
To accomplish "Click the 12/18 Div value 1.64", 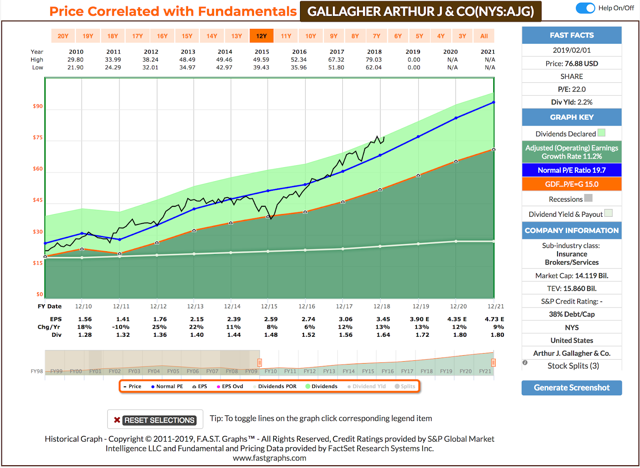I will (x=383, y=335).
